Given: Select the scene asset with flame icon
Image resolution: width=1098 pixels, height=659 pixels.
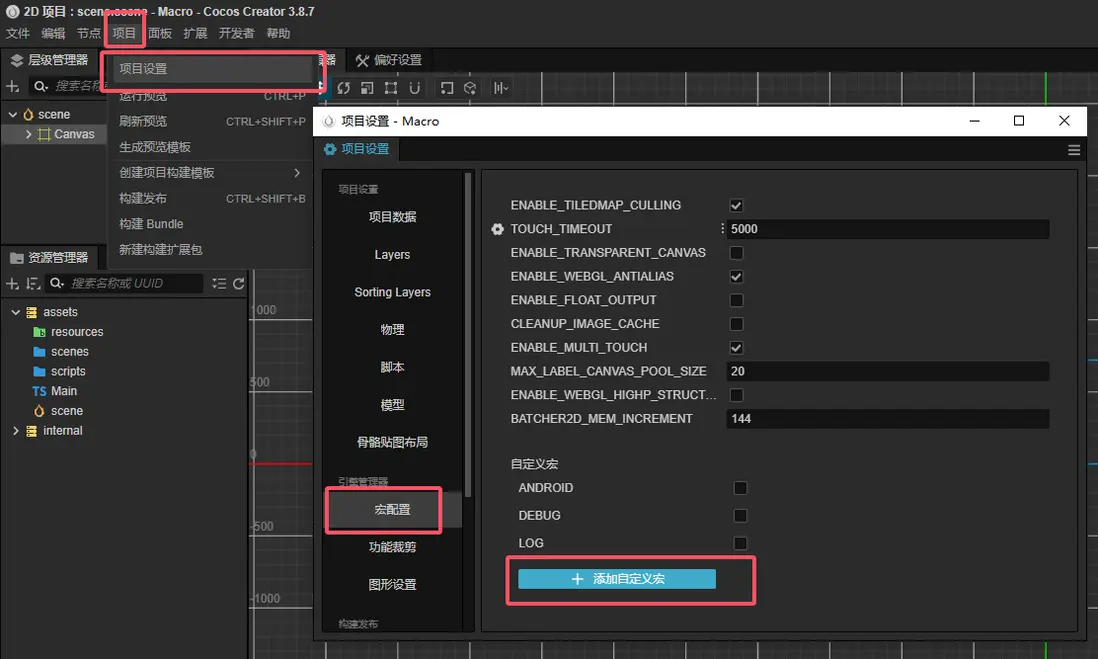Looking at the screenshot, I should [x=58, y=411].
